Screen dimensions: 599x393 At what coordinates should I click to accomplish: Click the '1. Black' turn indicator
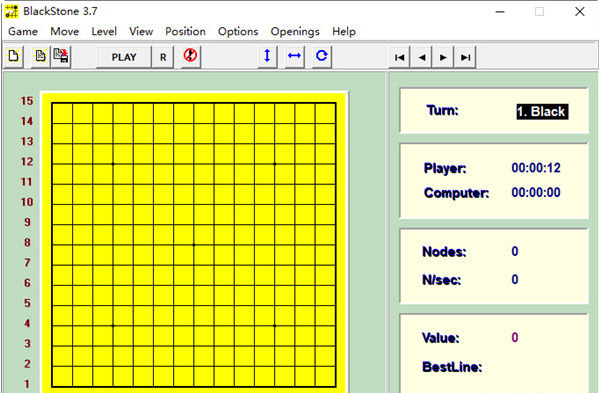[542, 112]
